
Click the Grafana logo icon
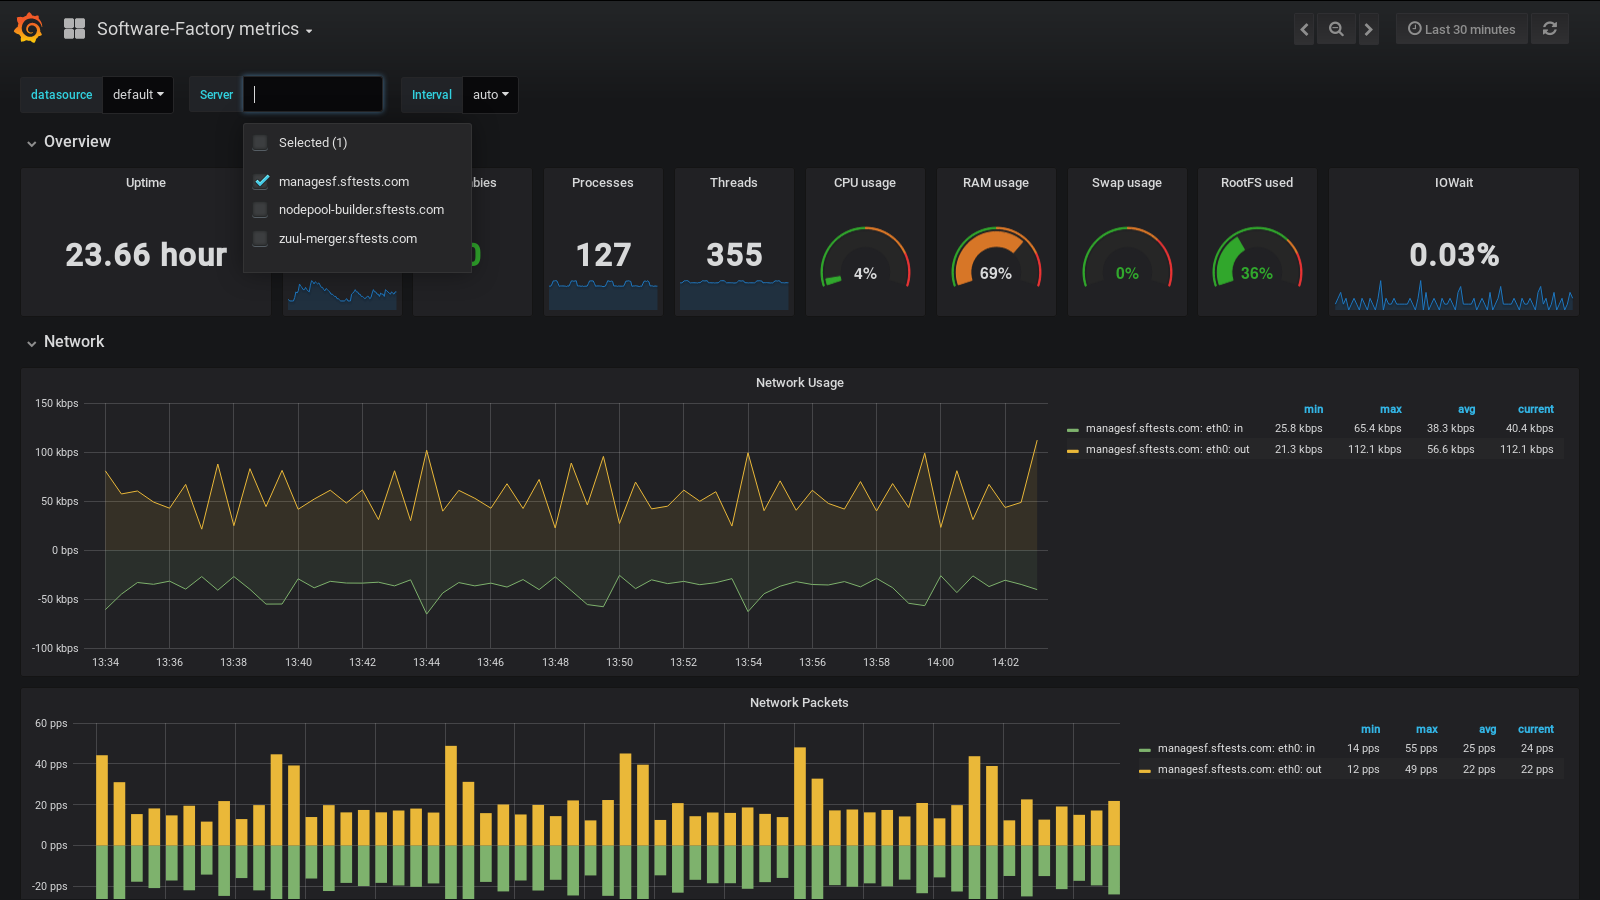click(x=28, y=28)
